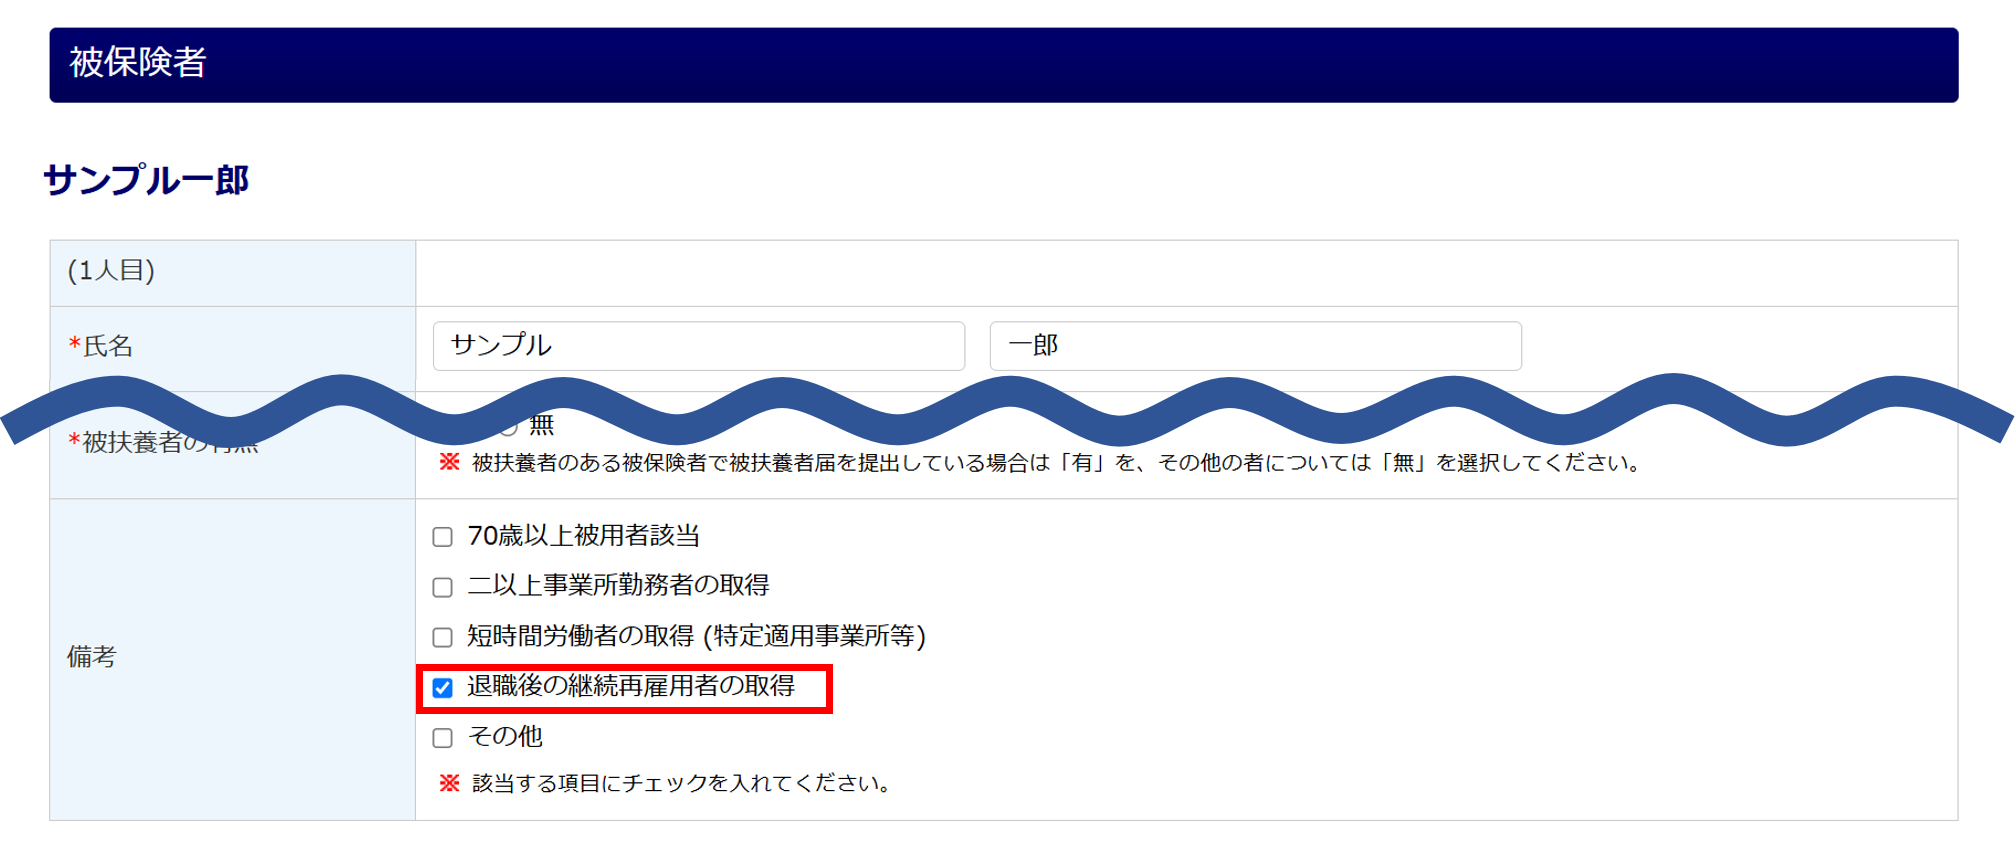The height and width of the screenshot is (842, 2015).
Task: Choose the 無 radio option for 被扶養者
Action: point(508,428)
